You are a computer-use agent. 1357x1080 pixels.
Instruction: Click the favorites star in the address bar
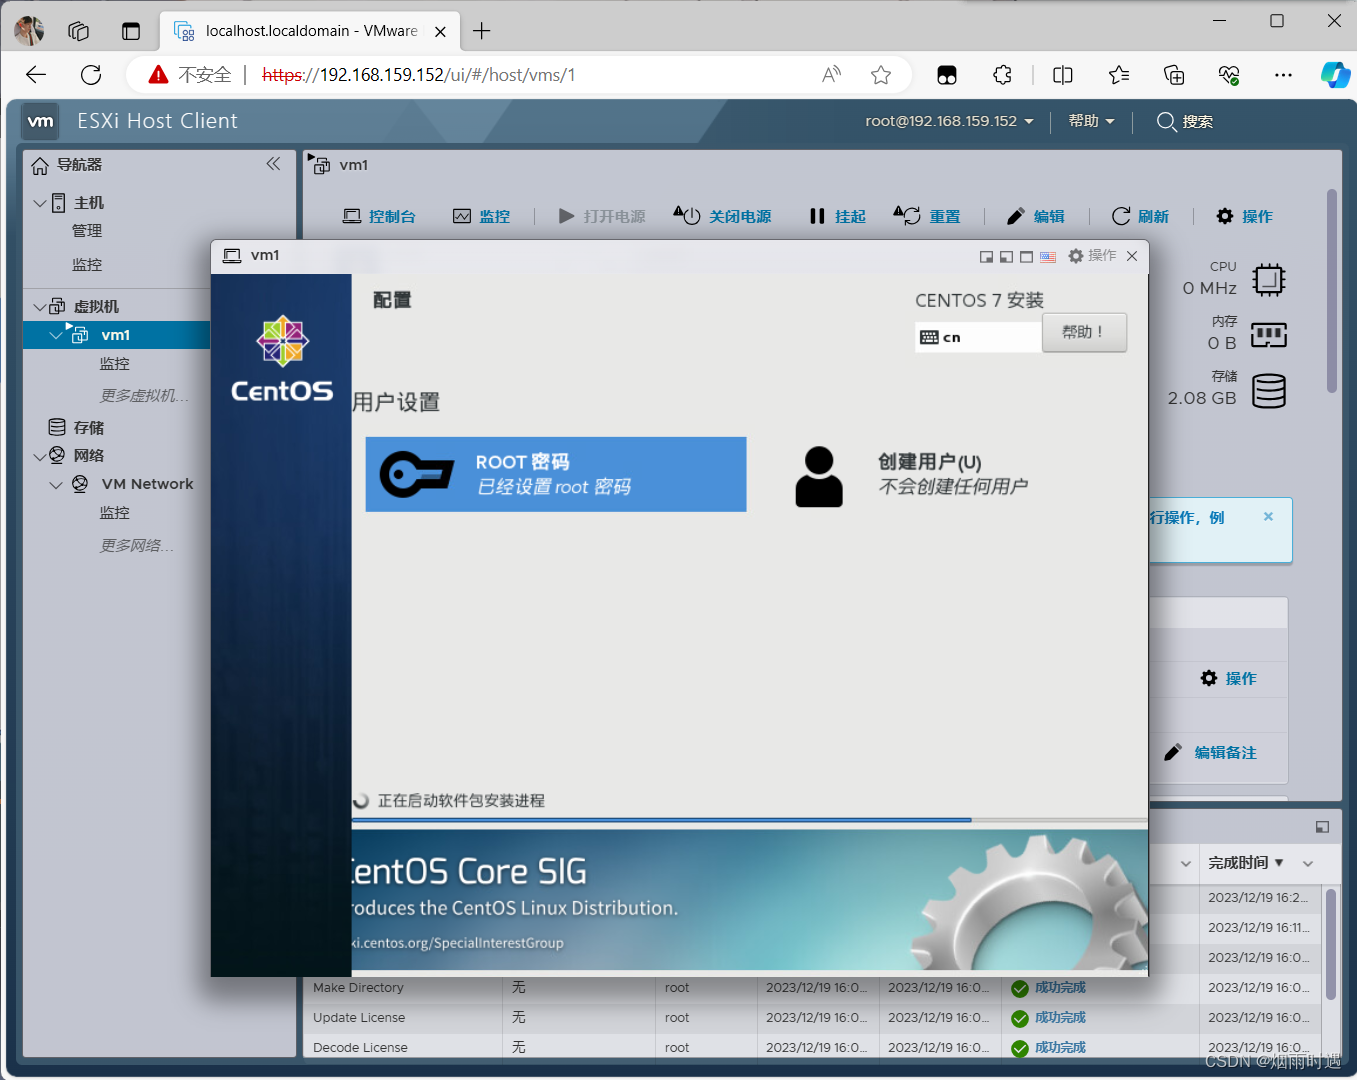pos(881,75)
